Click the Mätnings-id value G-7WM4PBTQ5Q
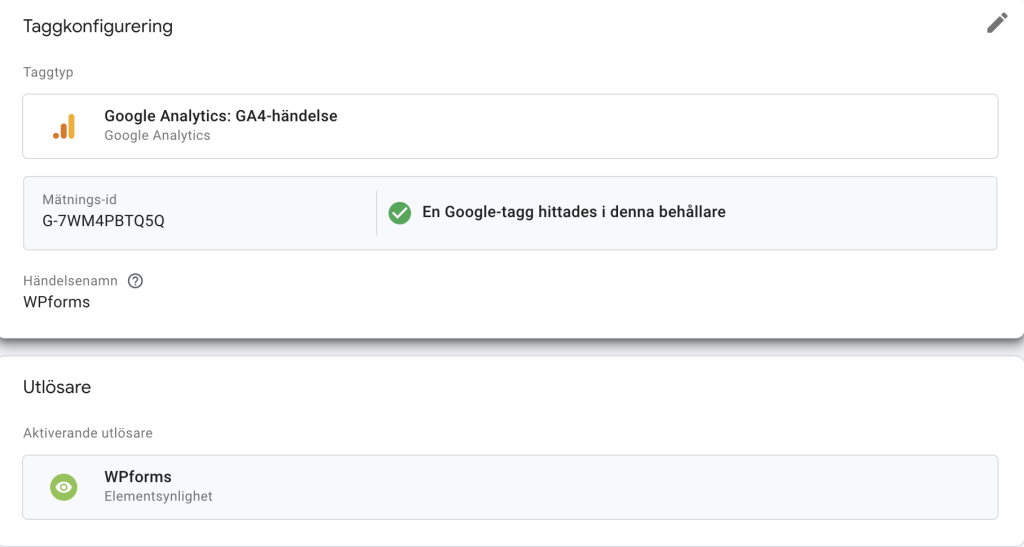The width and height of the screenshot is (1024, 547). (103, 221)
